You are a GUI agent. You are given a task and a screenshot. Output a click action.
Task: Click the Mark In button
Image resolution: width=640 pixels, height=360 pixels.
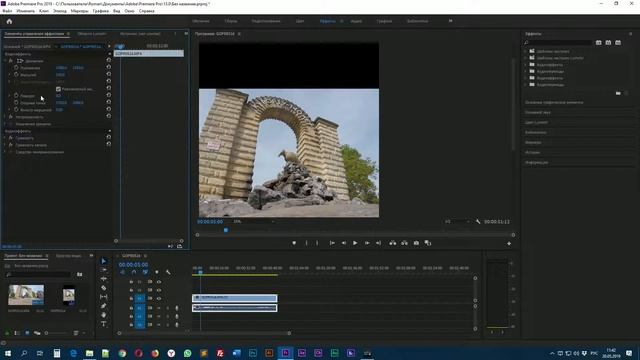(x=306, y=243)
